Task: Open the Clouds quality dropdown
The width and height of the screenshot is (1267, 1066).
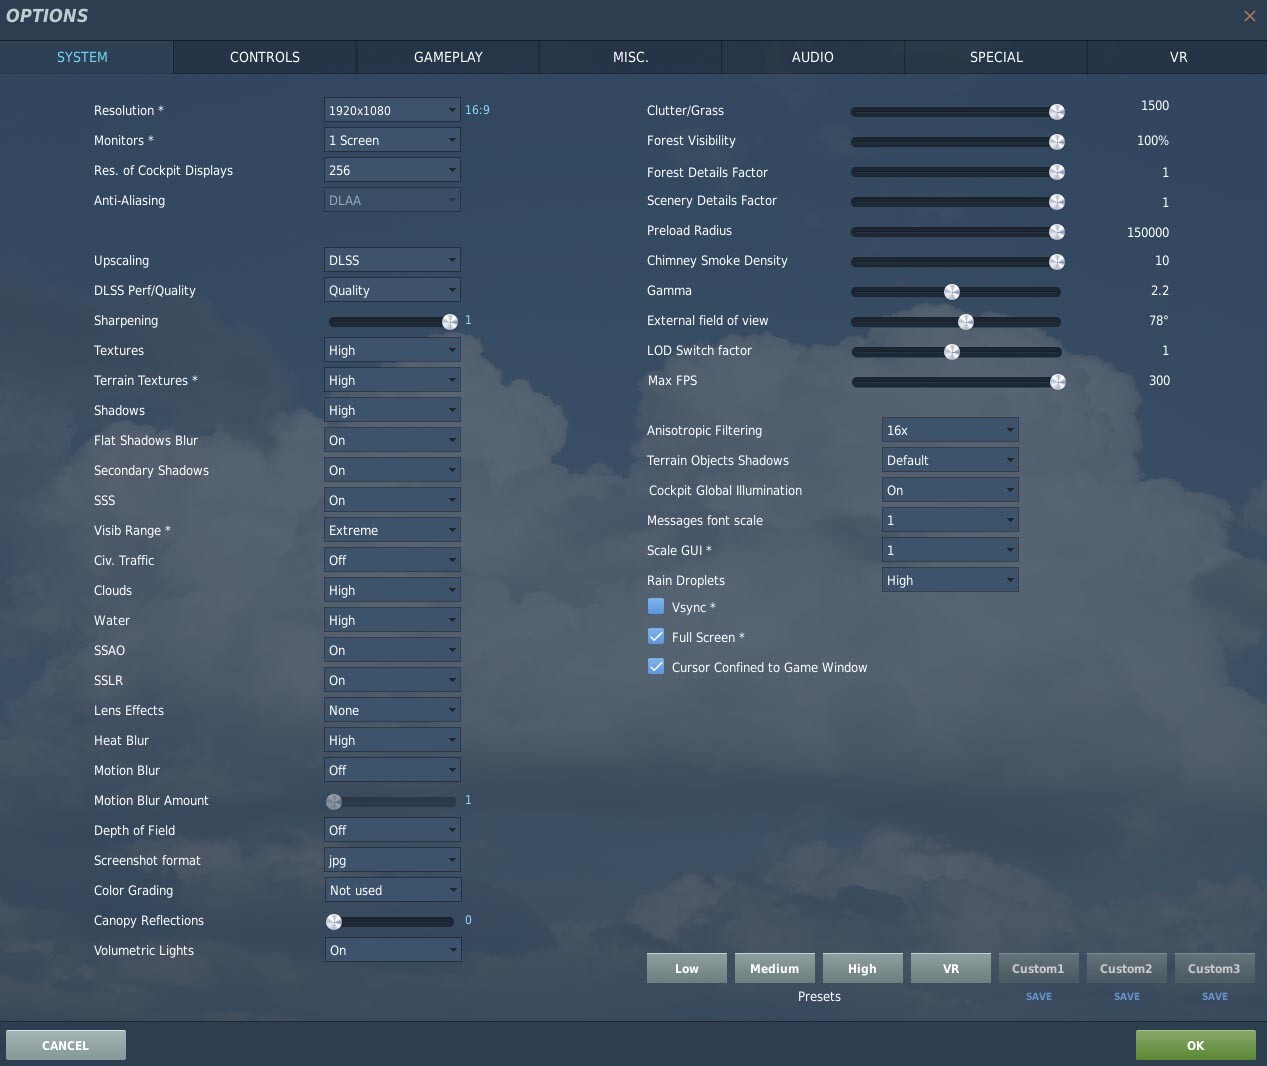Action: click(392, 590)
